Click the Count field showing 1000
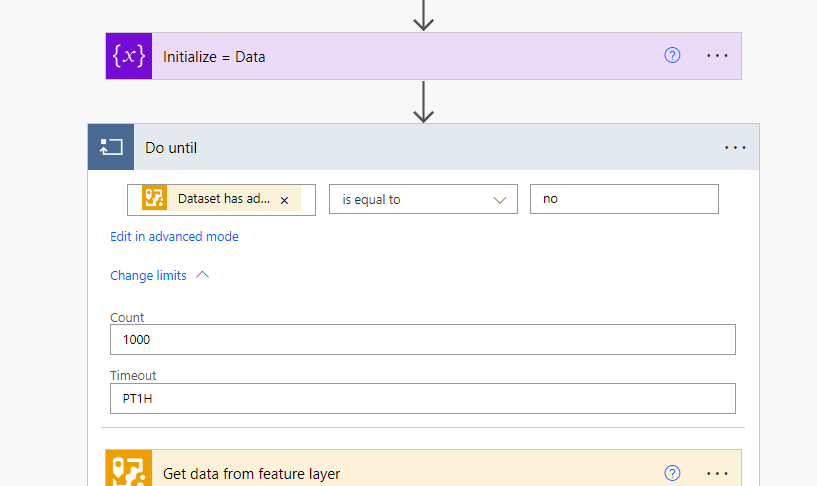817x486 pixels. [423, 339]
